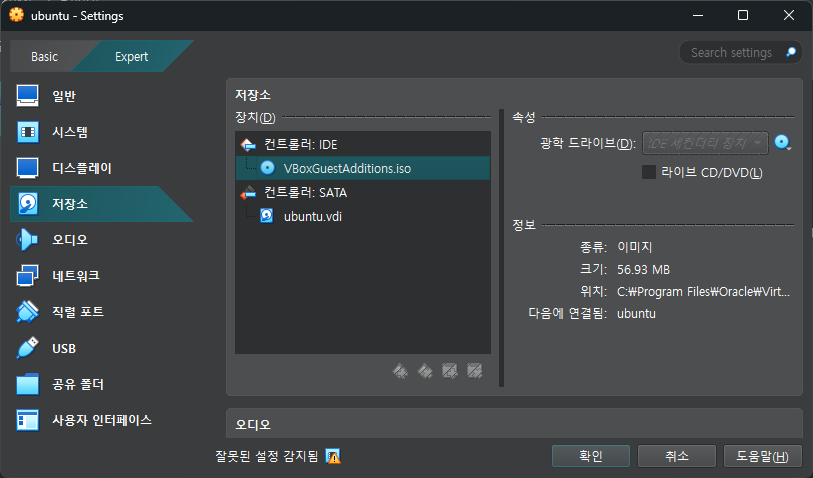The height and width of the screenshot is (478, 813).
Task: Click the 이미지 type value
Action: pyautogui.click(x=635, y=247)
